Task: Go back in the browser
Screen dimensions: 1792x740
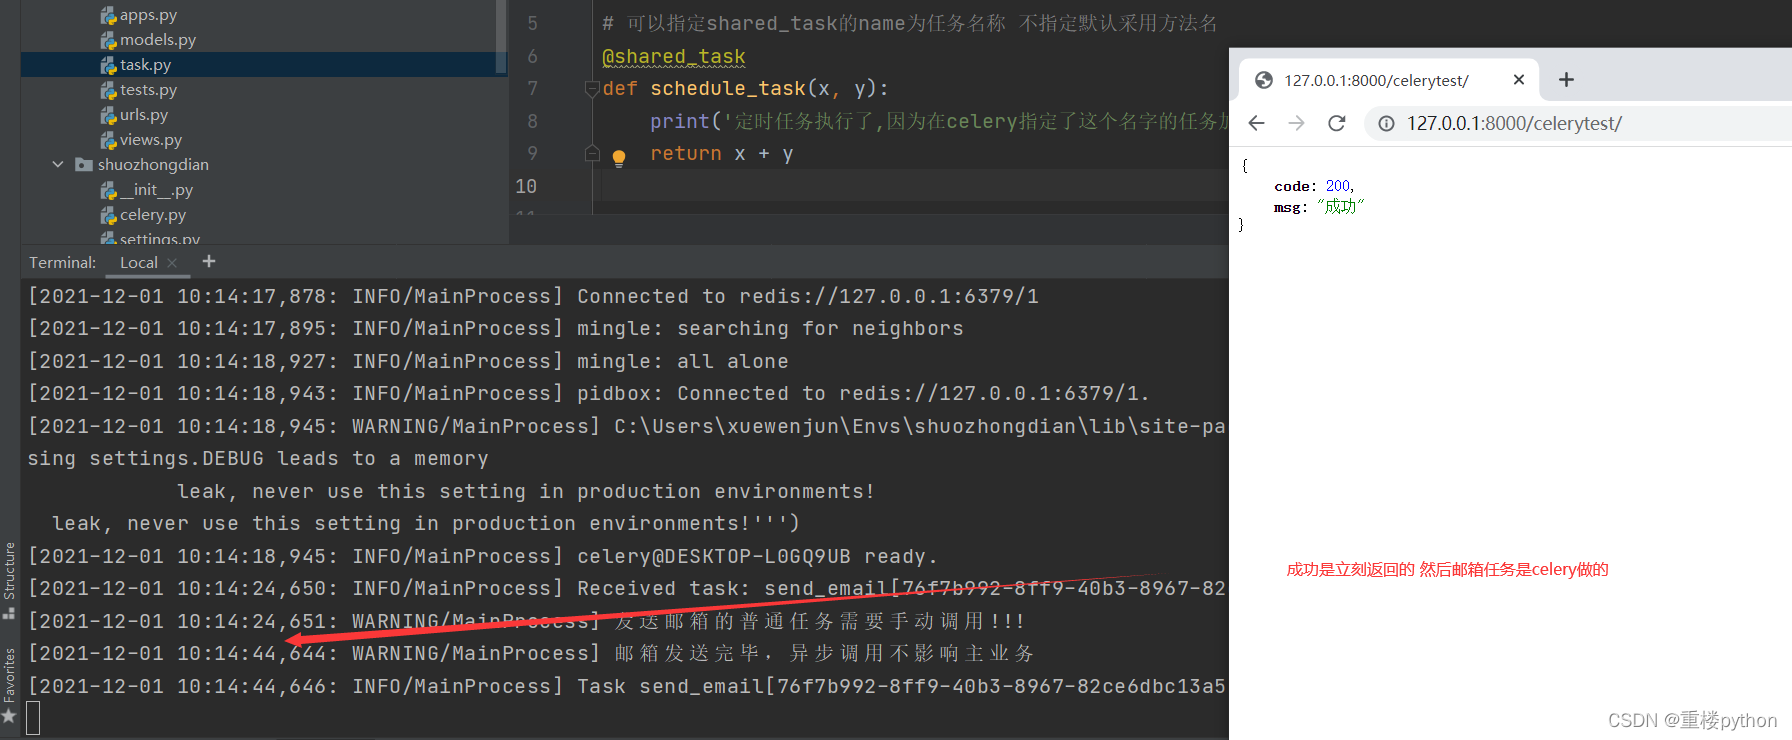Action: click(x=1257, y=123)
